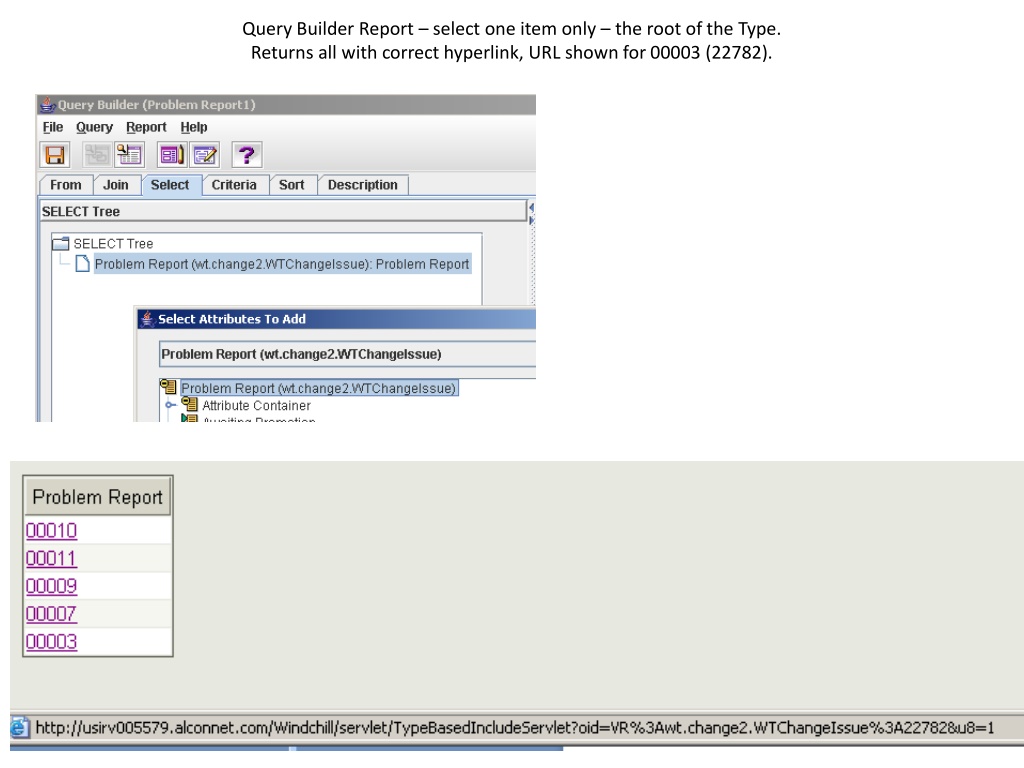Switch to the Join tab
Viewport: 1024px width, 768px height.
coord(116,185)
